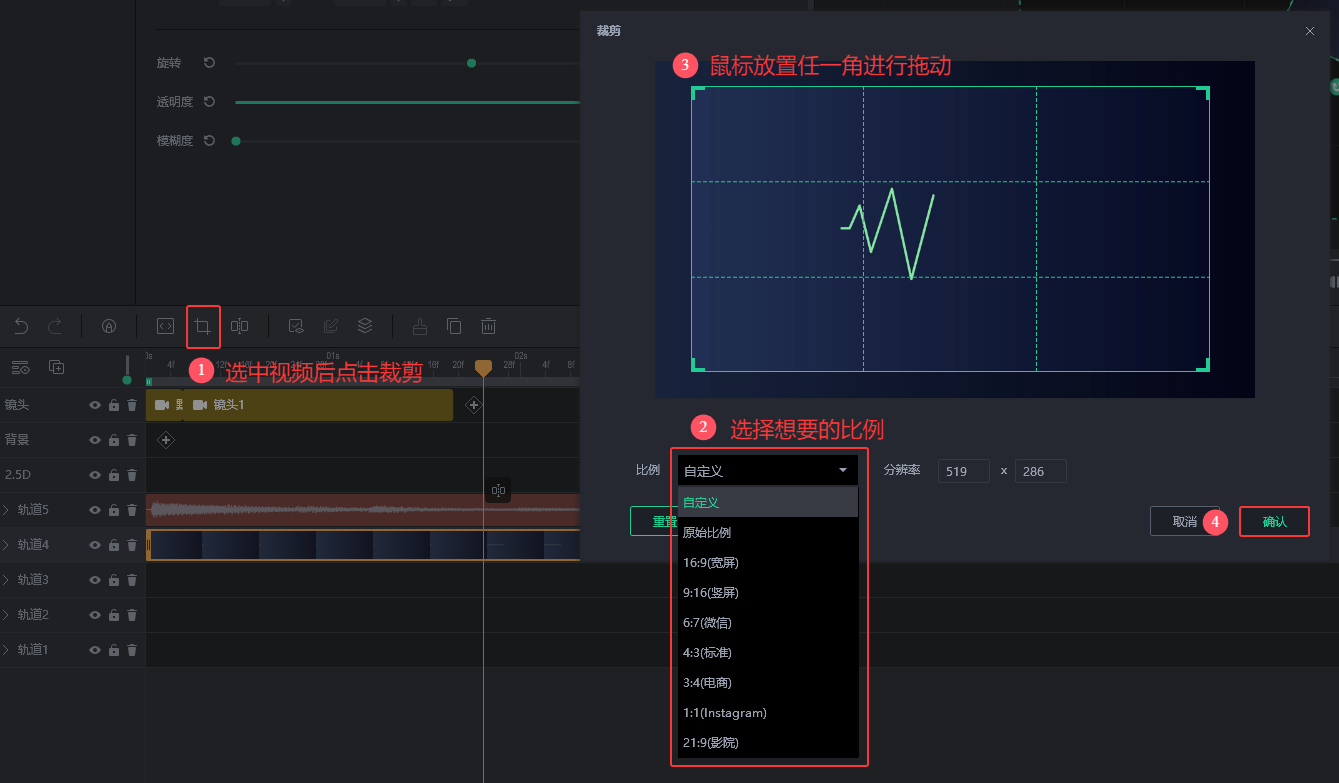This screenshot has width=1339, height=783.
Task: Click the 确认 button to apply the crop
Action: click(x=1274, y=522)
